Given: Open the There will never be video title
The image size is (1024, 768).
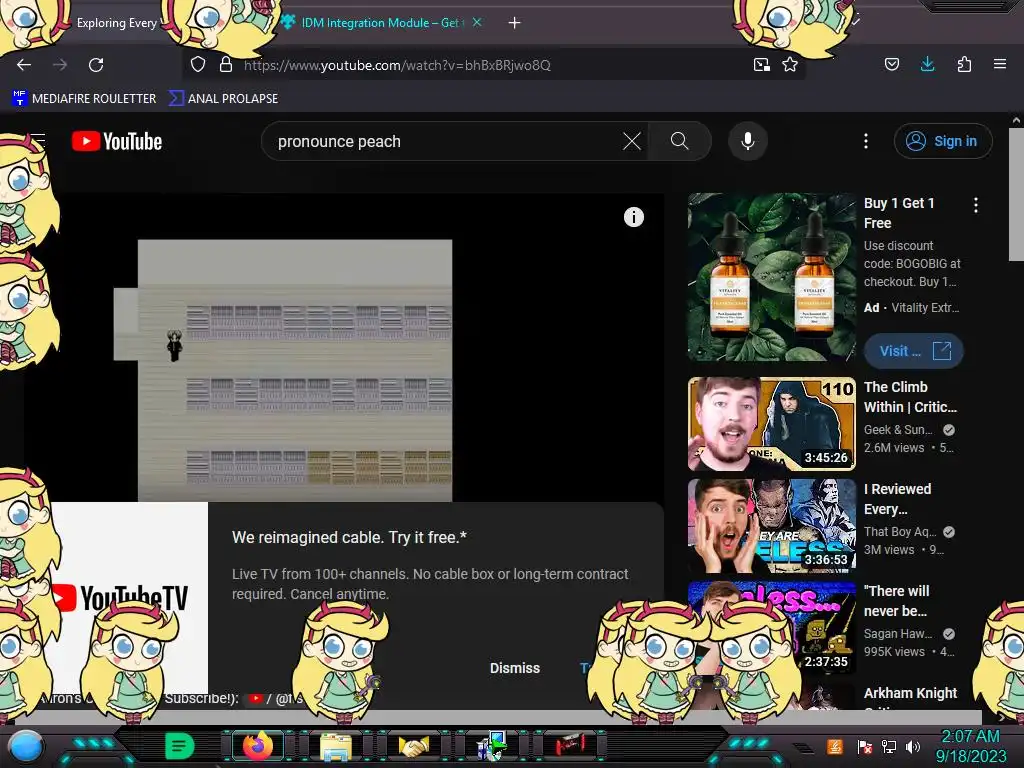Looking at the screenshot, I should point(896,601).
